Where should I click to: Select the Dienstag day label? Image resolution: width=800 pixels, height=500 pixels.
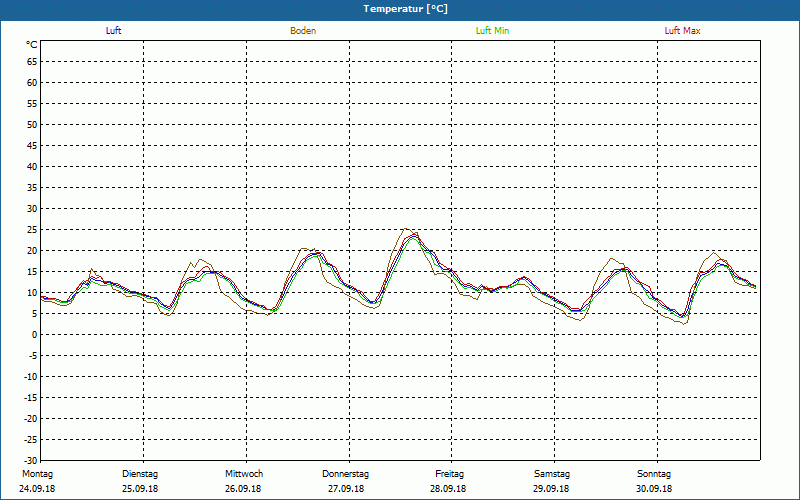140,474
